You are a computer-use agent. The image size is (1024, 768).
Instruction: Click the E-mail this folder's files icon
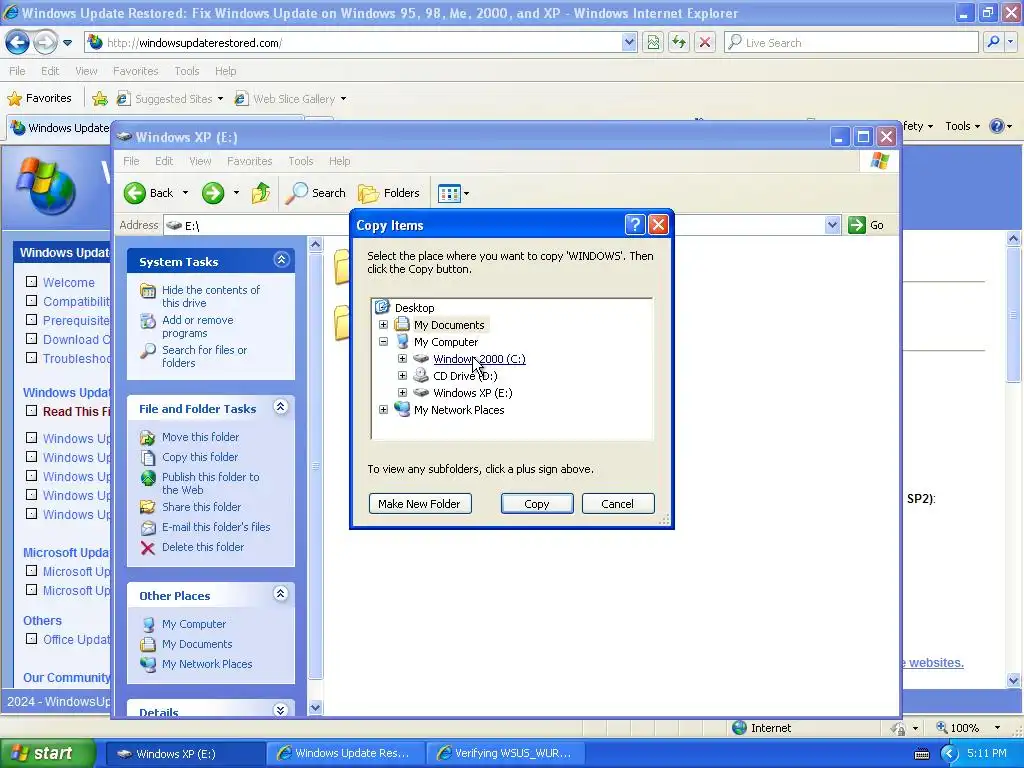148,527
